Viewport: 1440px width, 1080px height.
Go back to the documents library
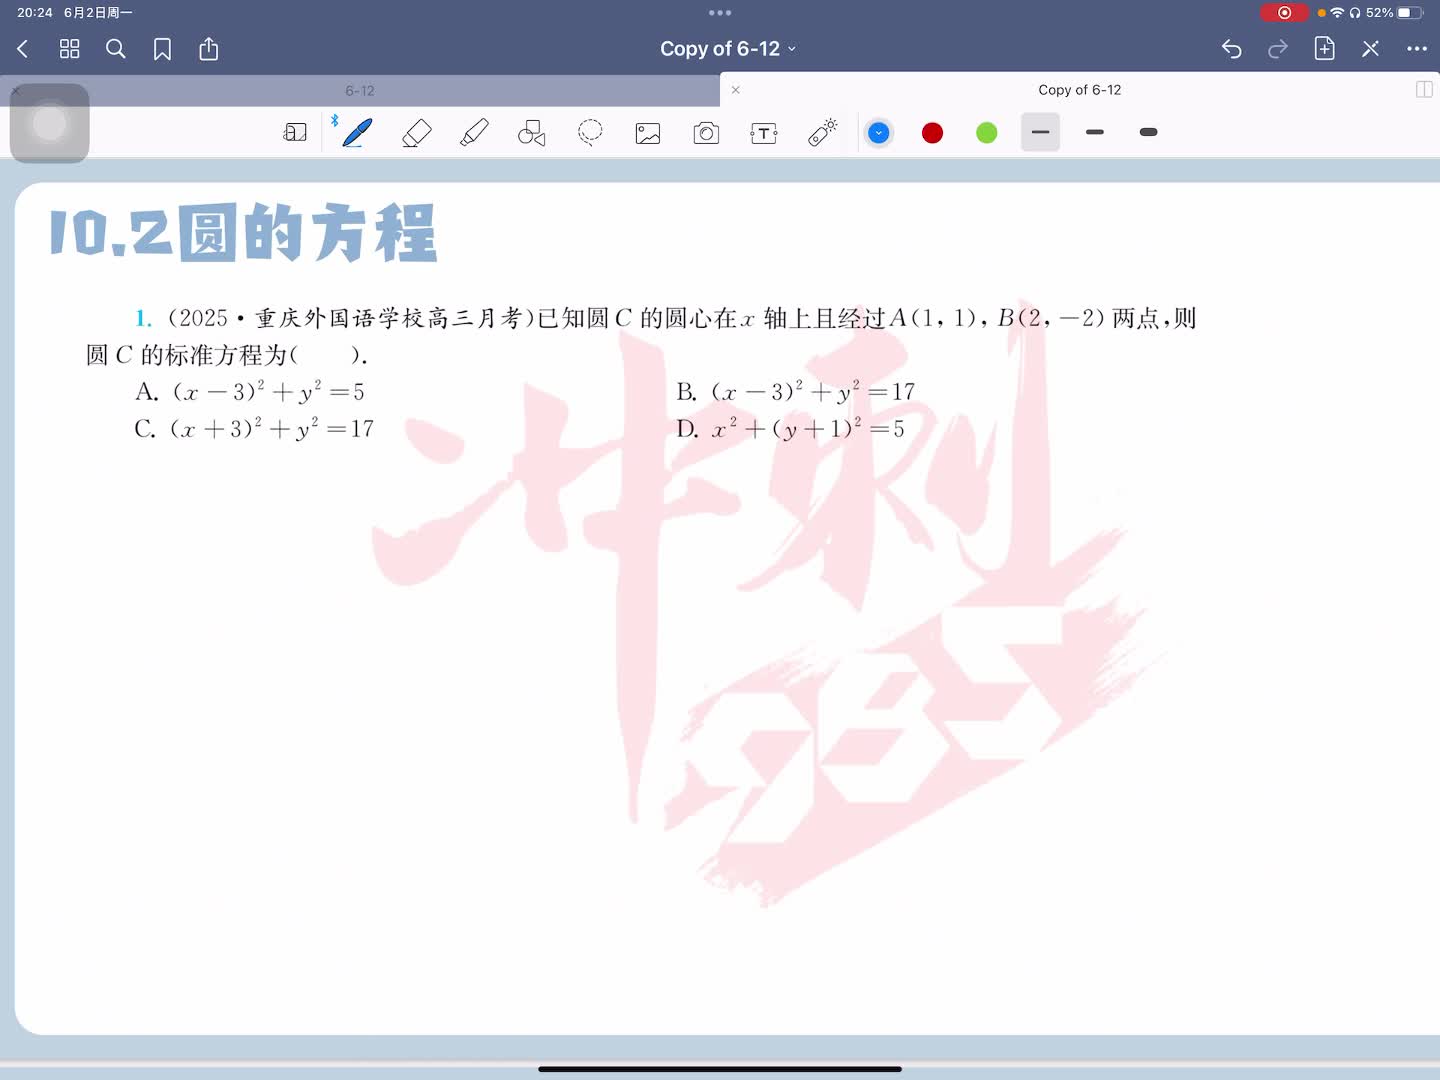(x=23, y=49)
